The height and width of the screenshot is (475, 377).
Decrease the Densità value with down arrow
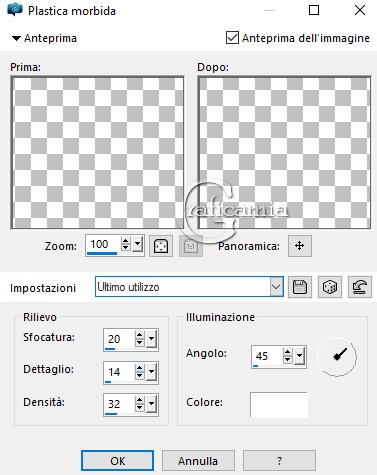tap(140, 408)
